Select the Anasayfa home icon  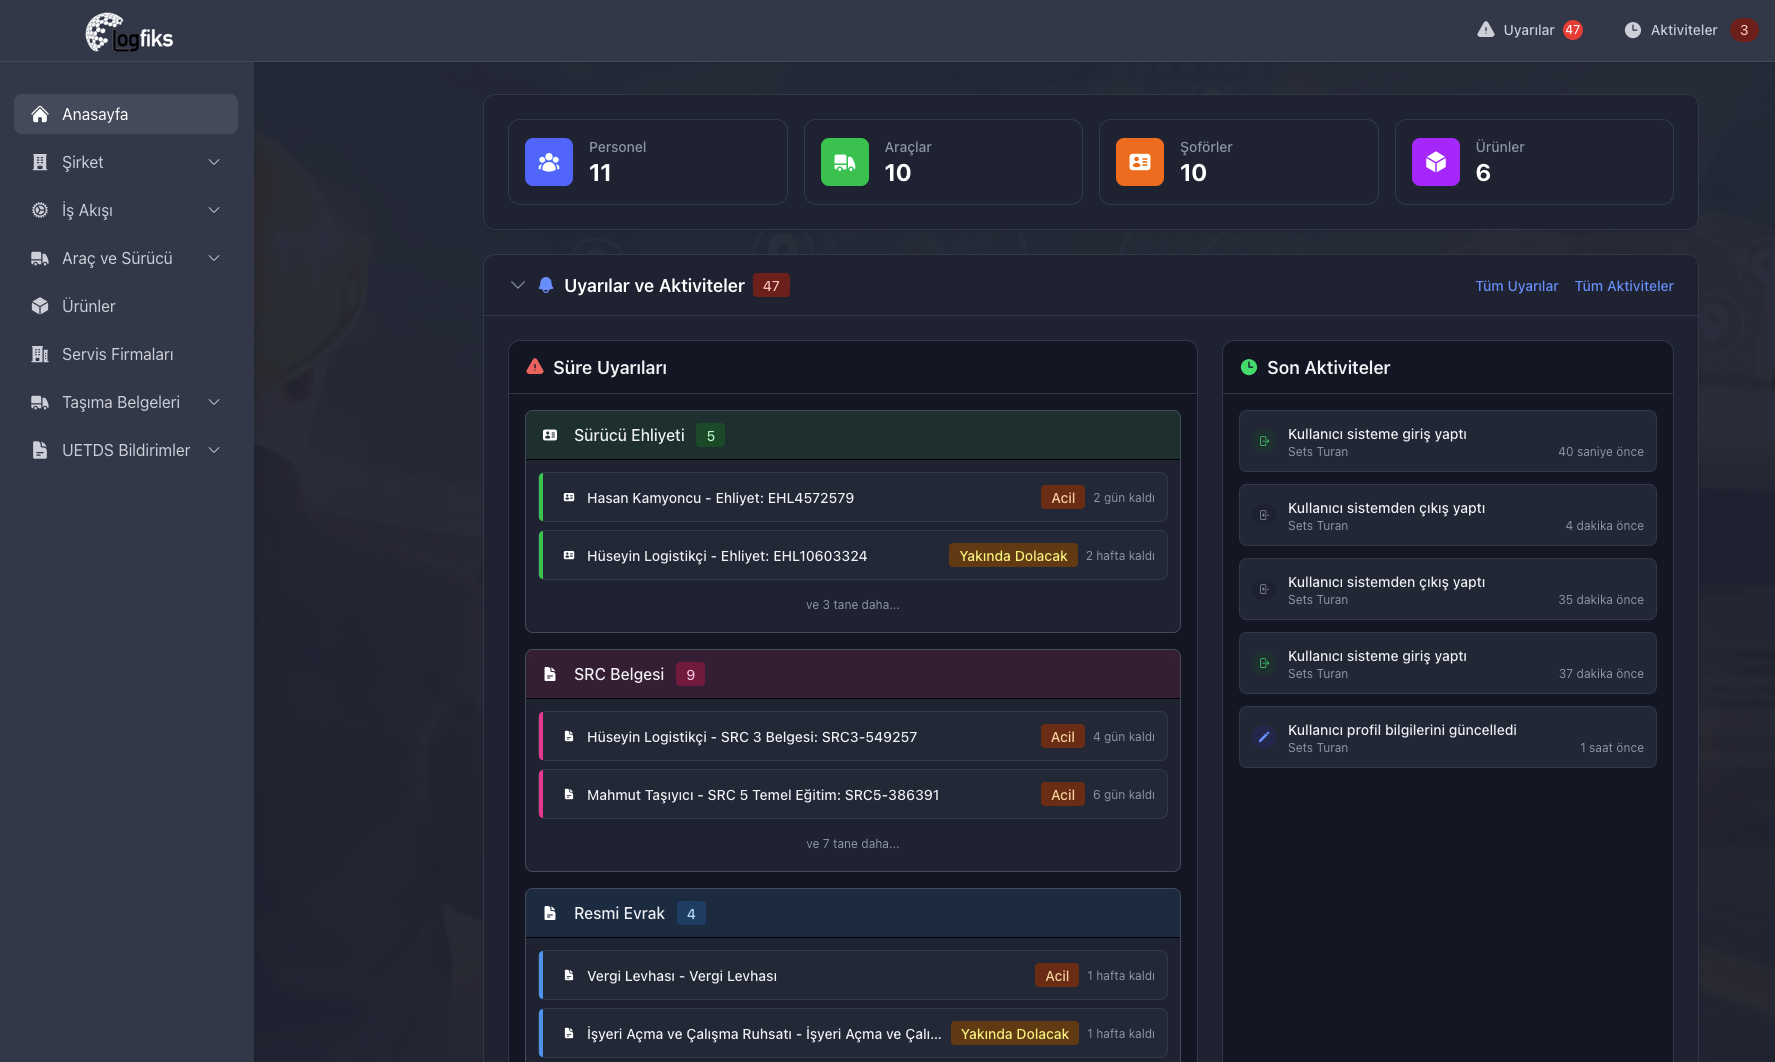pos(39,113)
